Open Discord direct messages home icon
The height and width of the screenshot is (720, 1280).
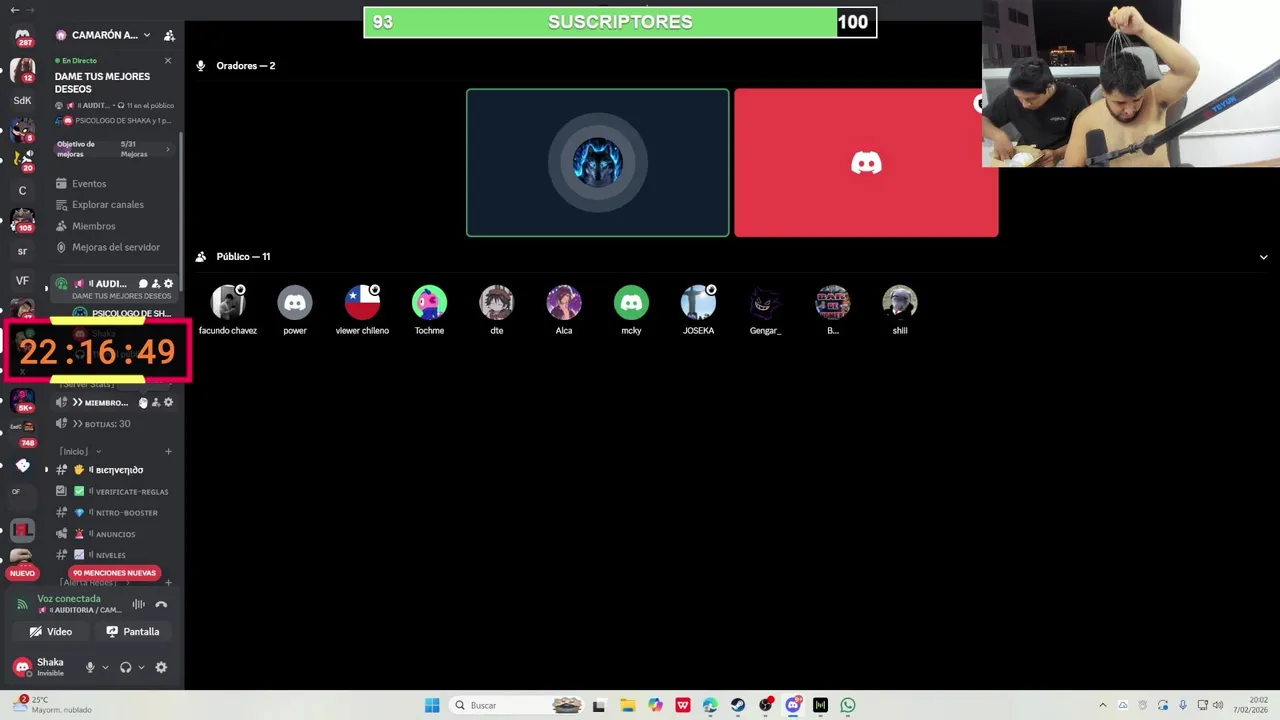22,35
